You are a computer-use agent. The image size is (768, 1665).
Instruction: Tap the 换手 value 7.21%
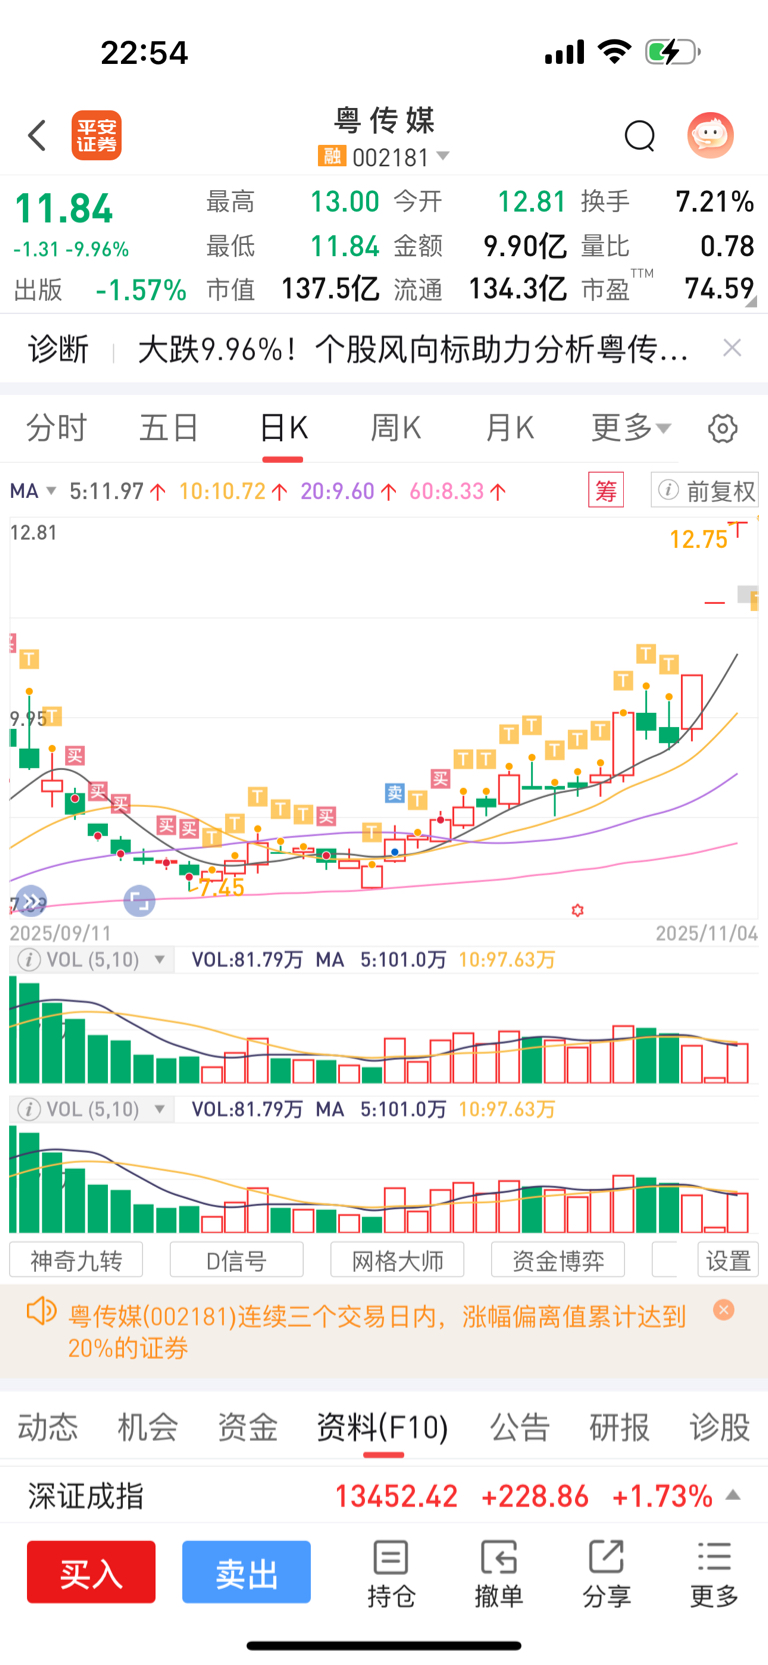(x=715, y=202)
